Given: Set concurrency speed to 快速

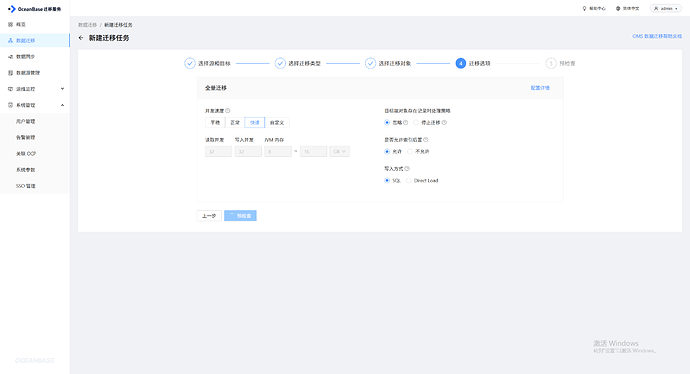Looking at the screenshot, I should pyautogui.click(x=255, y=123).
